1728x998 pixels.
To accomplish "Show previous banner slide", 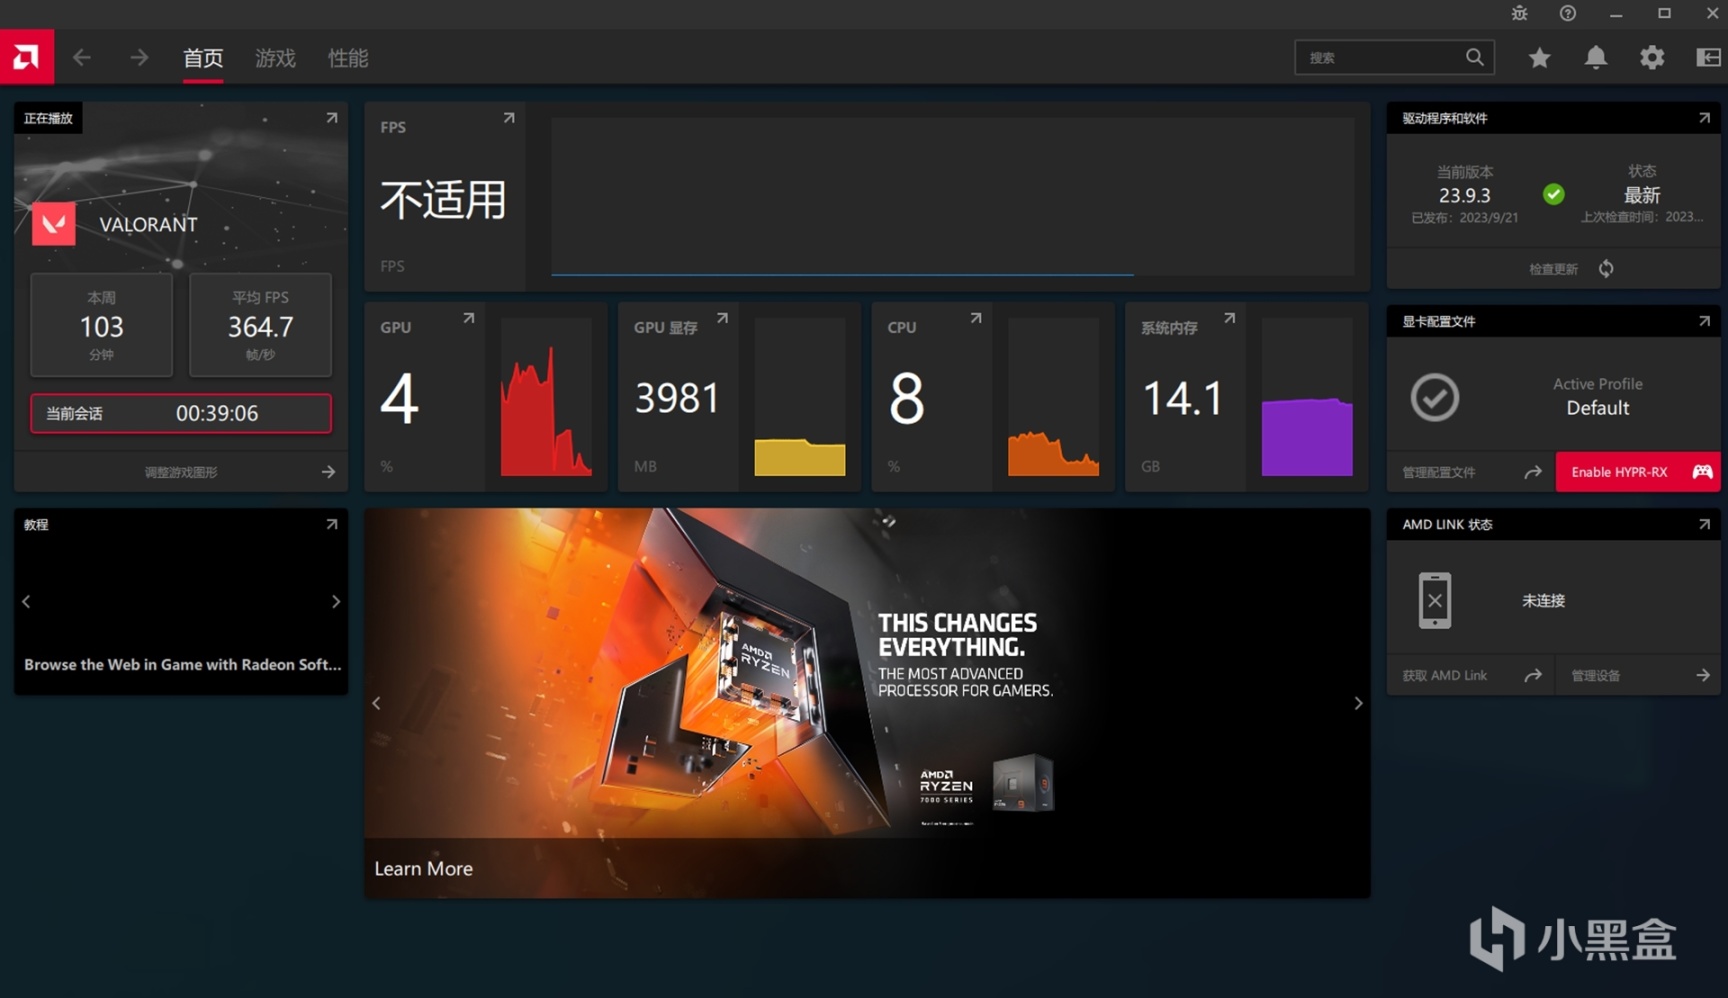I will [377, 703].
